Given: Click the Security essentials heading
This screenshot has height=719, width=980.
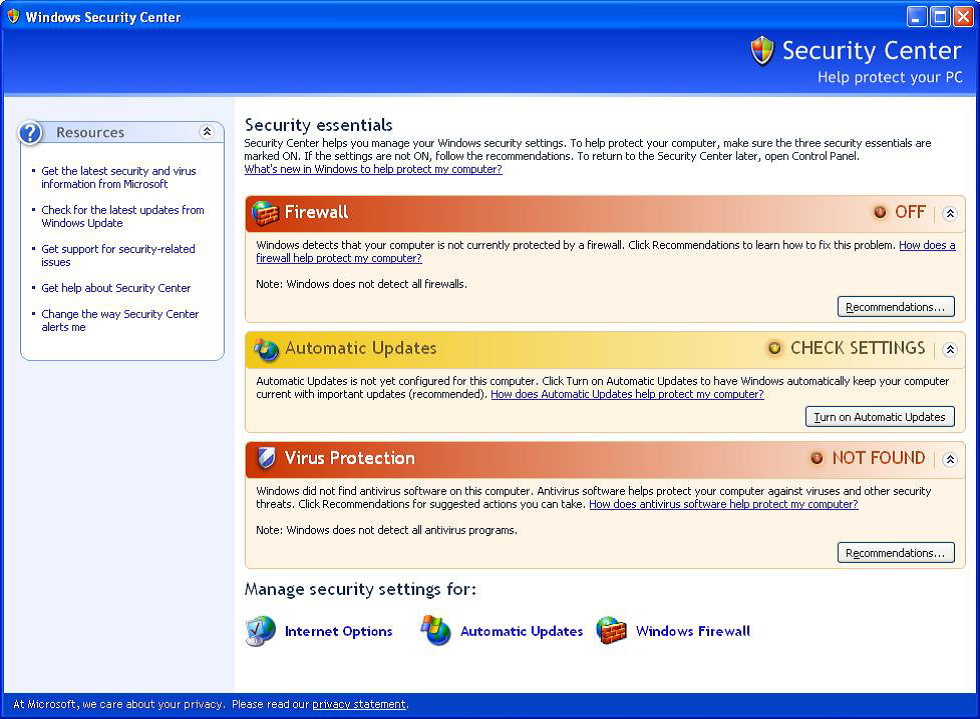Looking at the screenshot, I should click(x=319, y=125).
